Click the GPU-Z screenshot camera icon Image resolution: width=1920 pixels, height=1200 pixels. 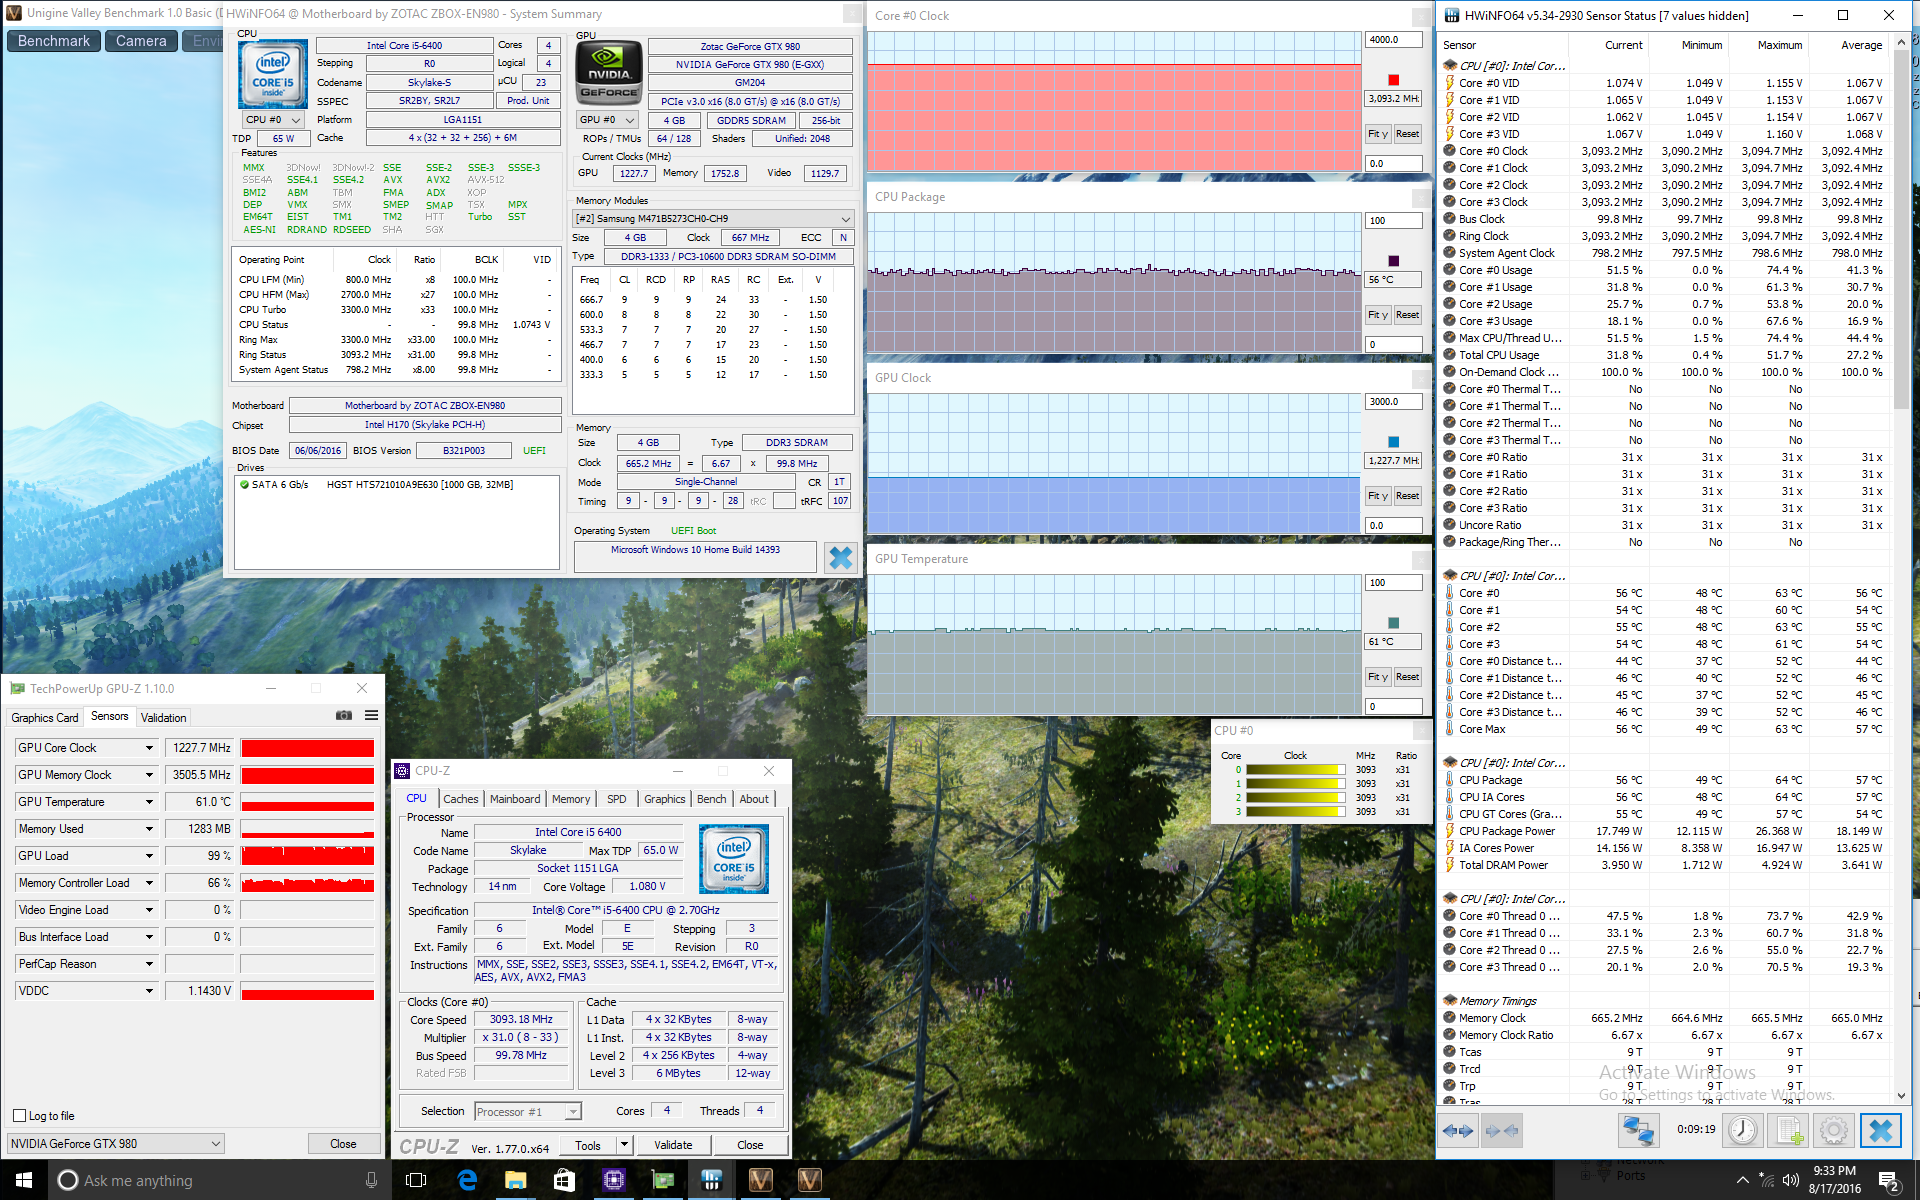344,715
